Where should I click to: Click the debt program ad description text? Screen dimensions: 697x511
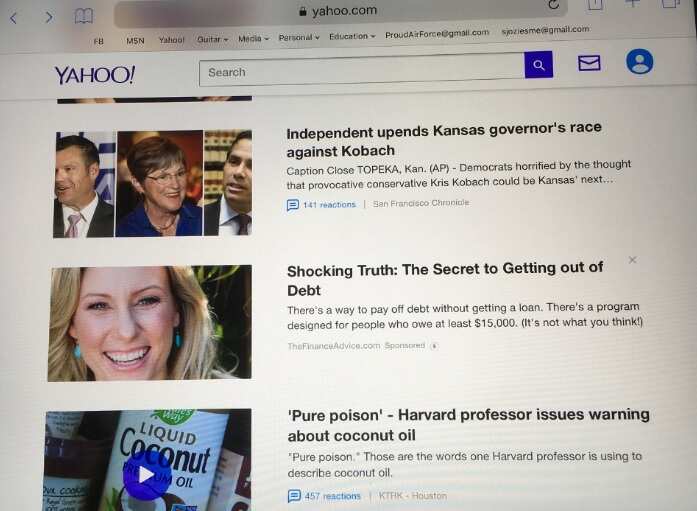click(x=465, y=316)
